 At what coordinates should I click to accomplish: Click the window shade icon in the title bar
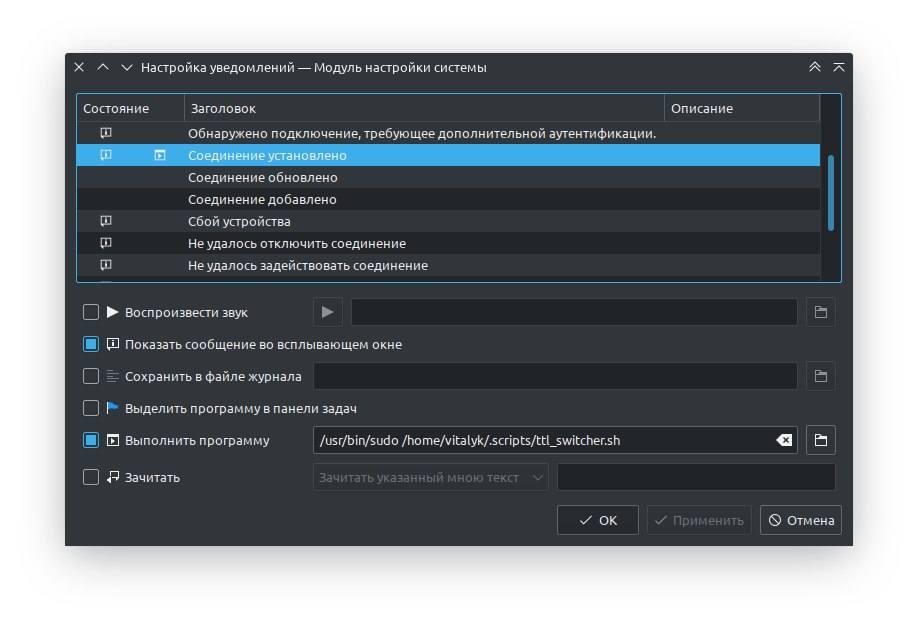(x=839, y=67)
